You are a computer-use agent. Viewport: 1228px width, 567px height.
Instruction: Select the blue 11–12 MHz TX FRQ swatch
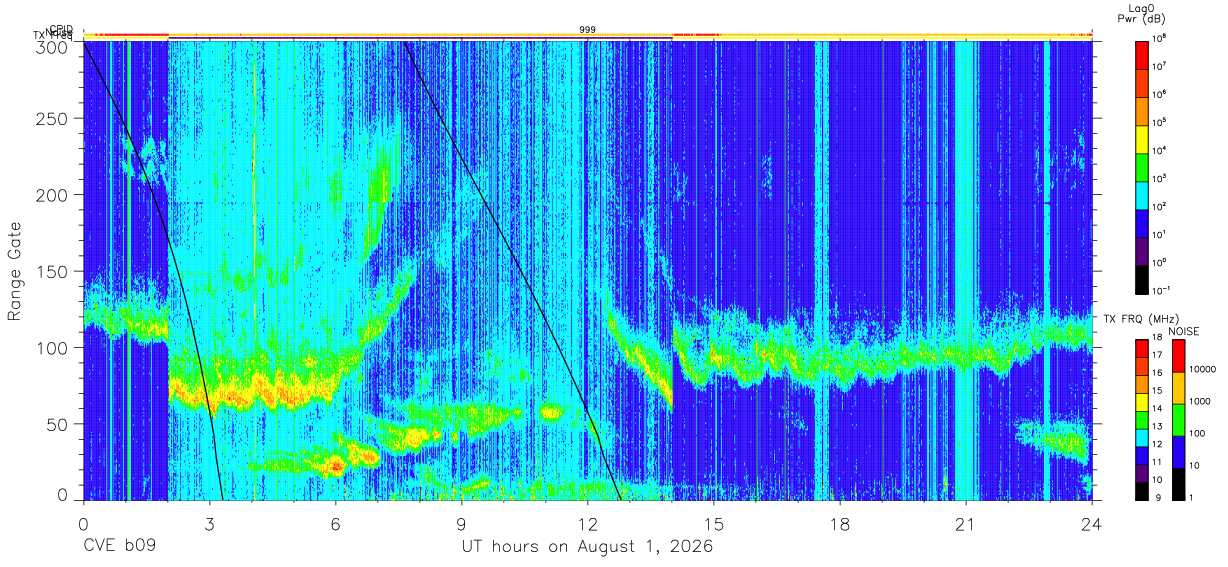(1142, 454)
